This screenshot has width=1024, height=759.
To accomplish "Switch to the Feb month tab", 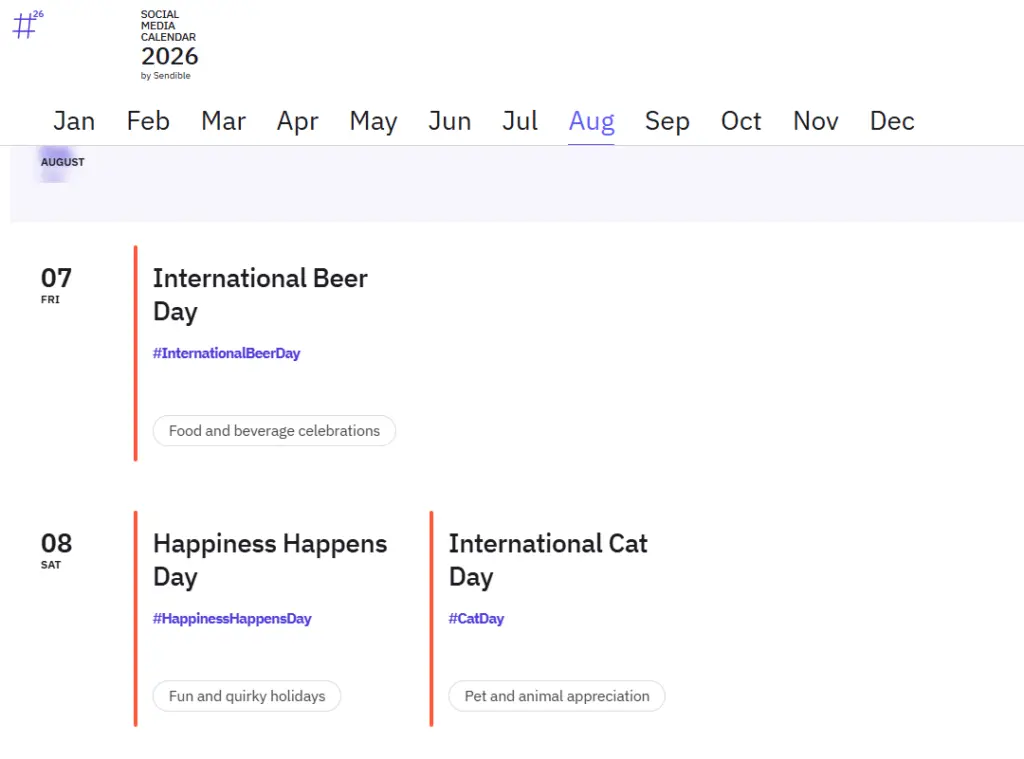I will tap(148, 121).
